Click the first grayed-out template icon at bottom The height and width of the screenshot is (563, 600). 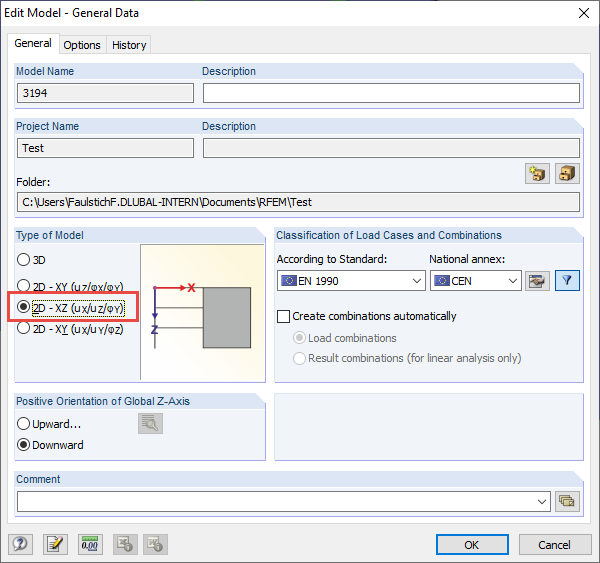pyautogui.click(x=125, y=544)
